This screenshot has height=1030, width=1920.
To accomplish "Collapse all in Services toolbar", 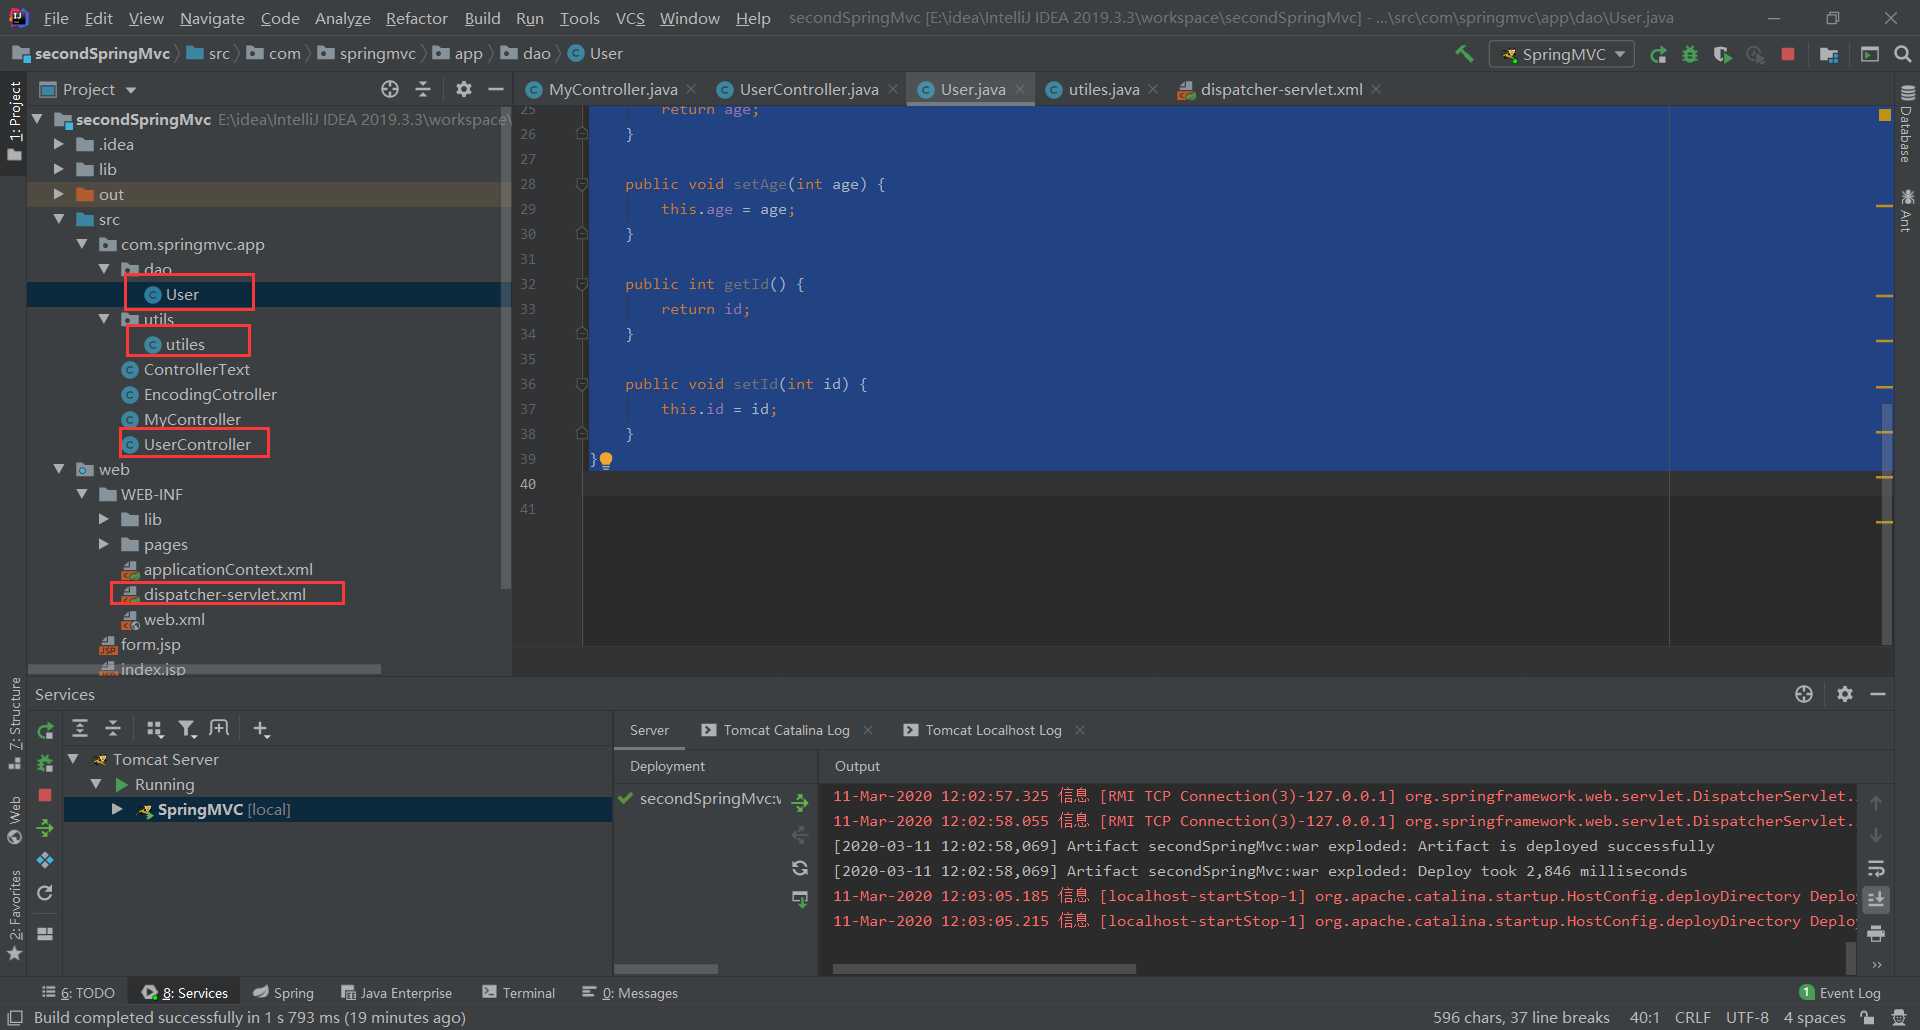I will click(x=113, y=728).
